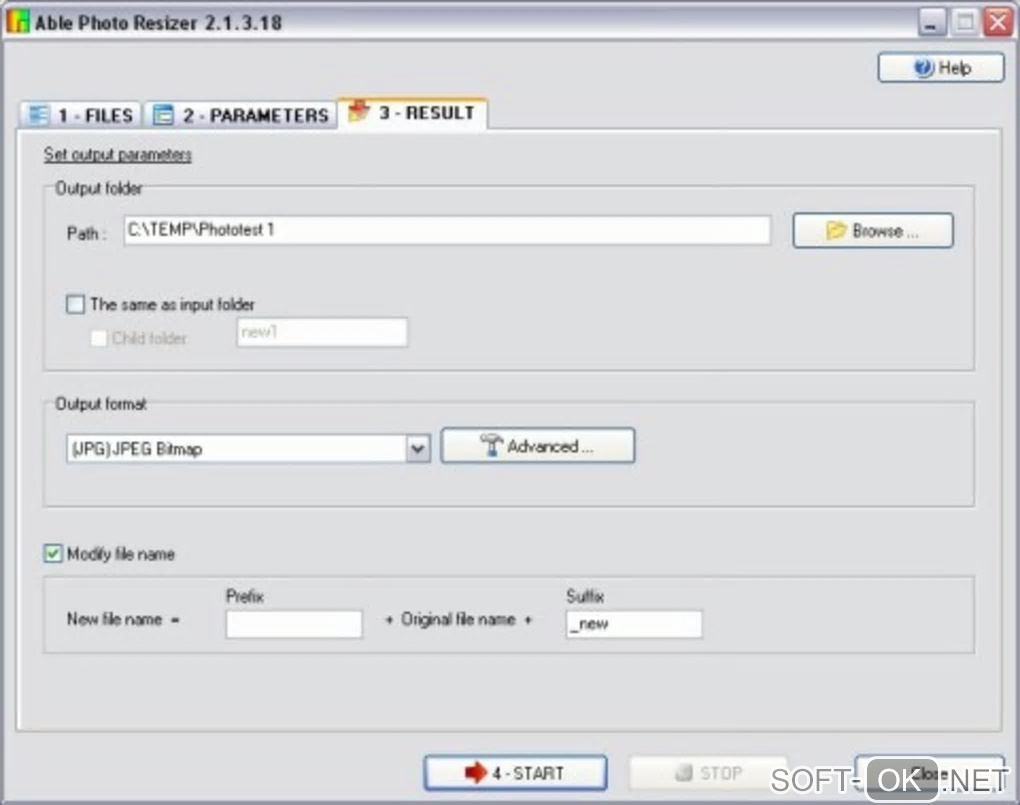This screenshot has width=1020, height=805.
Task: Start processing with 4 - START button
Action: (515, 773)
